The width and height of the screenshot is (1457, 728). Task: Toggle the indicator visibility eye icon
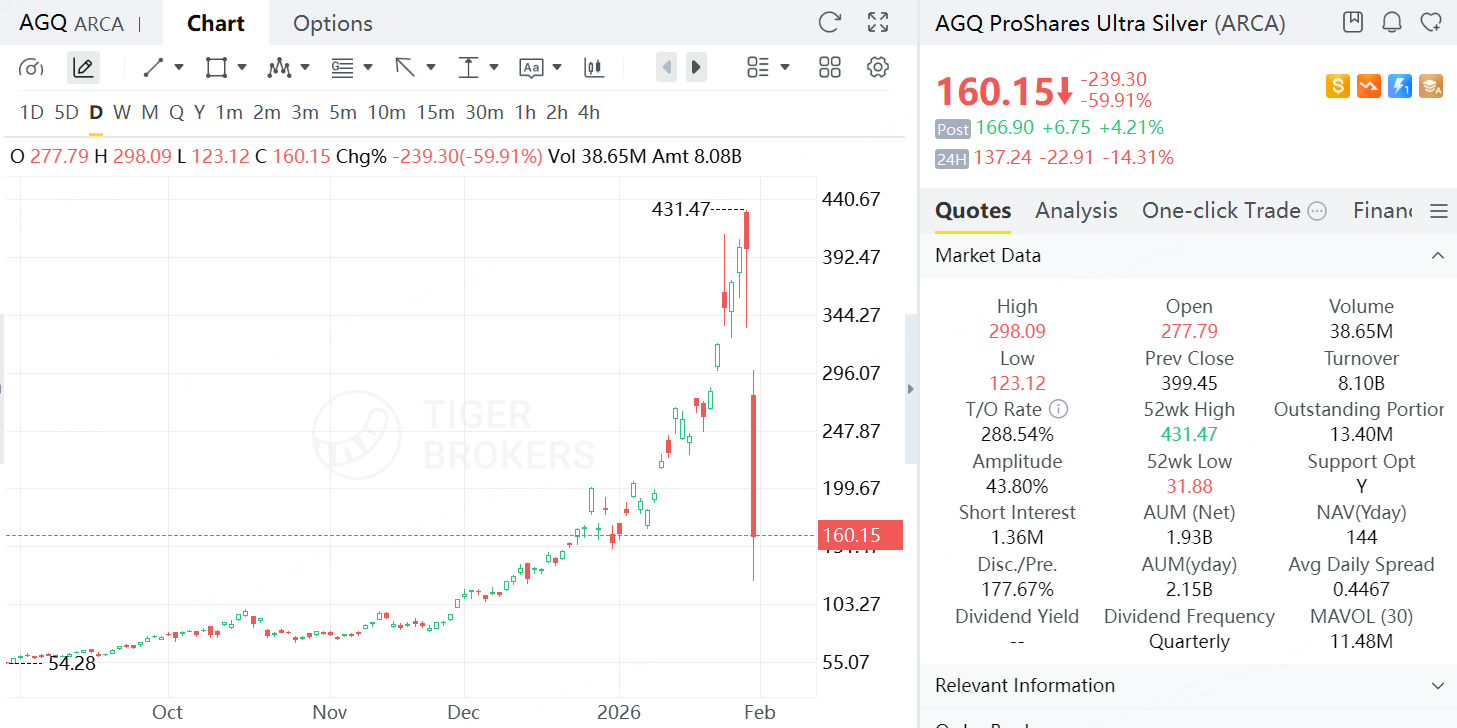click(x=31, y=68)
